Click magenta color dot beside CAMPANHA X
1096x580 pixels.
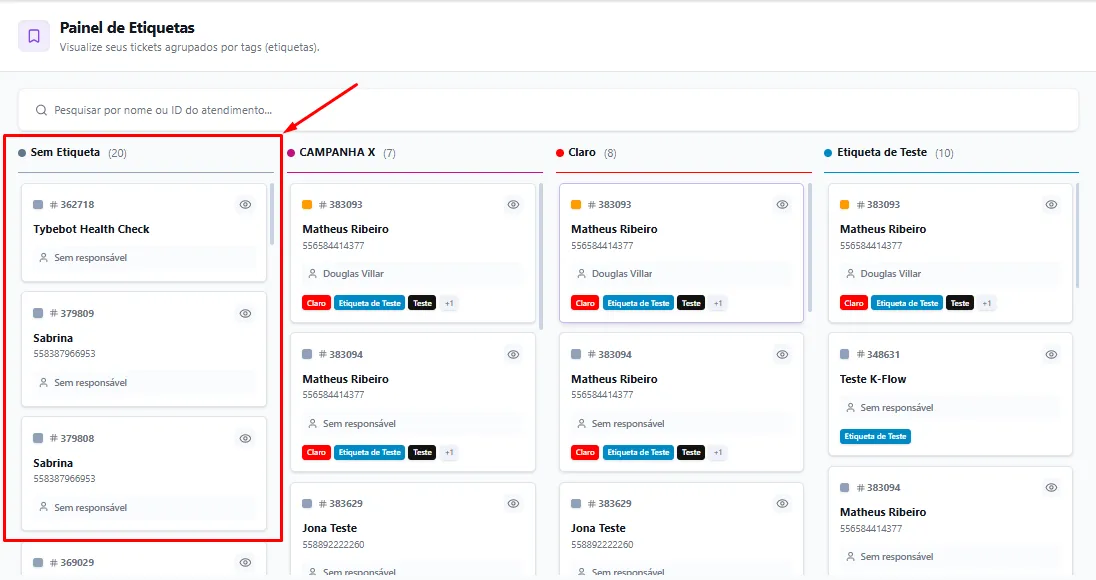(x=291, y=153)
